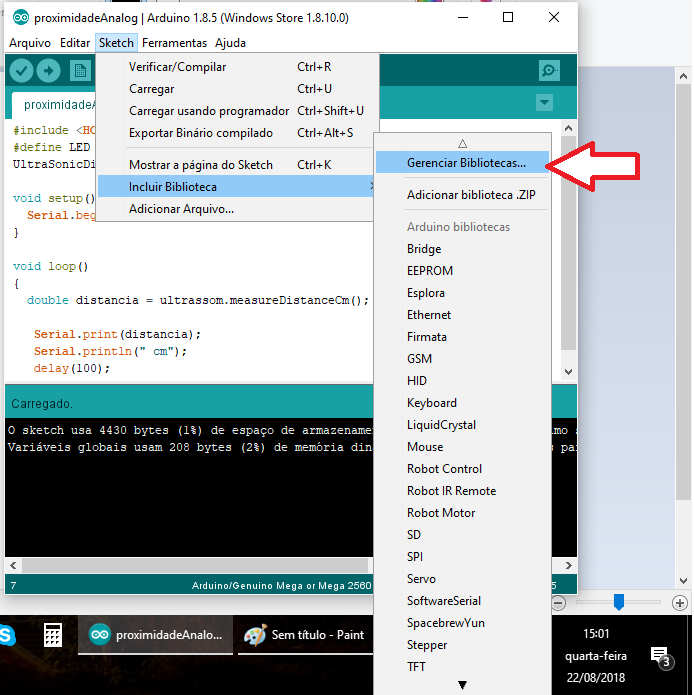This screenshot has height=695, width=694.
Task: Open the Ferramentas menu
Action: click(174, 43)
